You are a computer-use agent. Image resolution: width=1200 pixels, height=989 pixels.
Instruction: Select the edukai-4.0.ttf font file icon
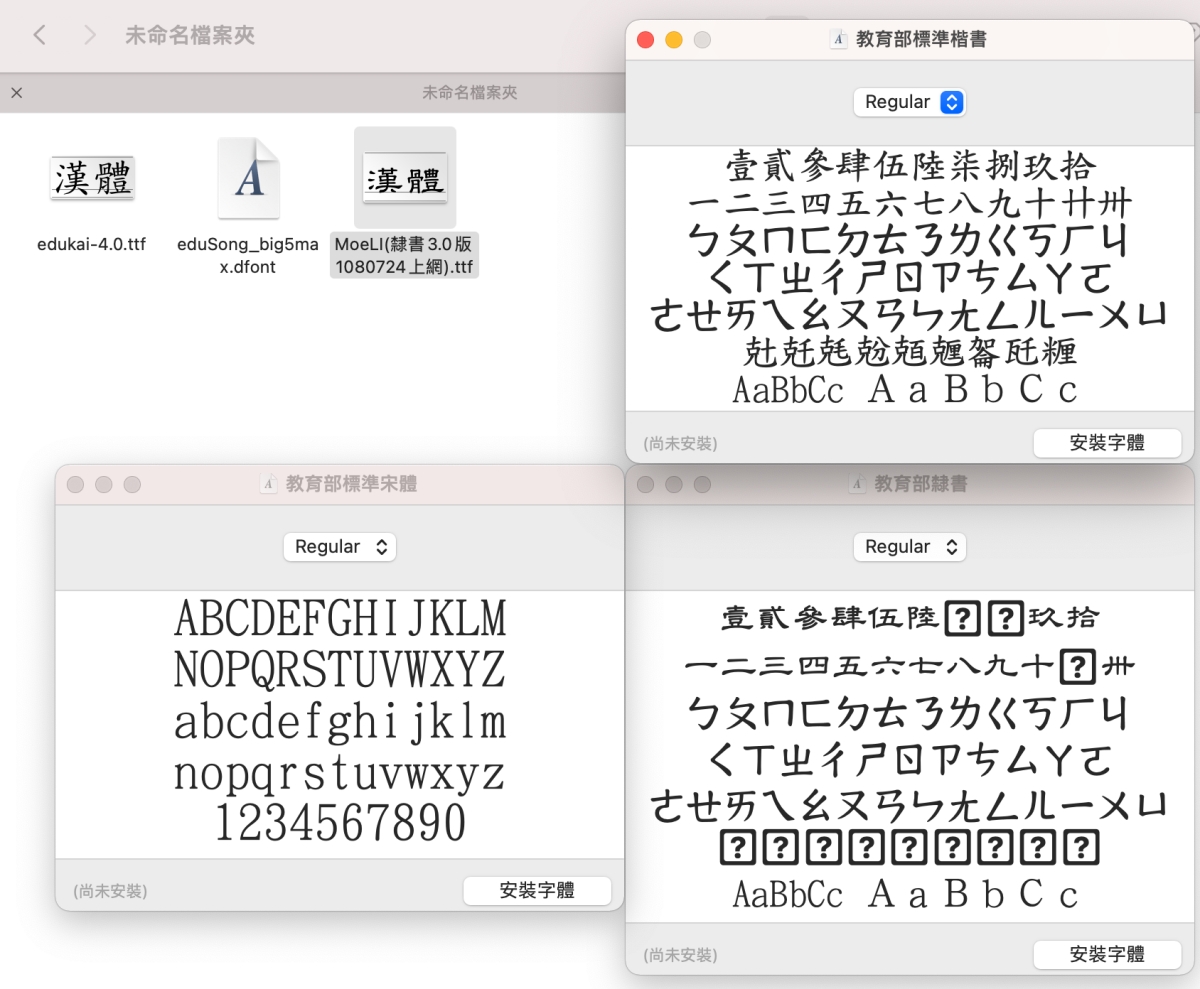point(92,180)
